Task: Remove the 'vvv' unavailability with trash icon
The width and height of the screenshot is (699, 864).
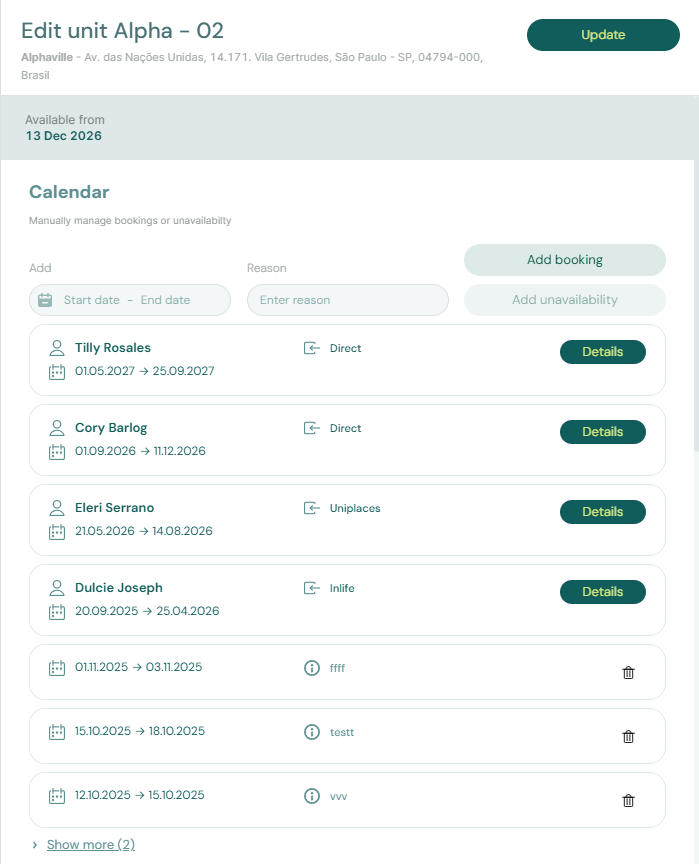Action: pyautogui.click(x=628, y=801)
